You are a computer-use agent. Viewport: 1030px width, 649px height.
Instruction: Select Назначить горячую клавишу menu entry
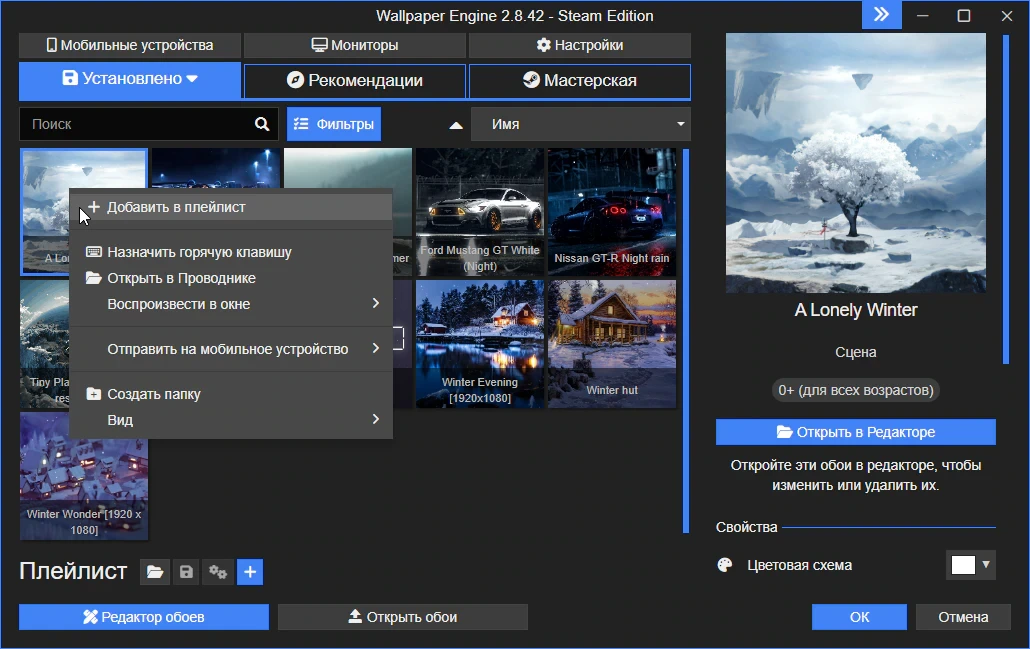click(231, 252)
